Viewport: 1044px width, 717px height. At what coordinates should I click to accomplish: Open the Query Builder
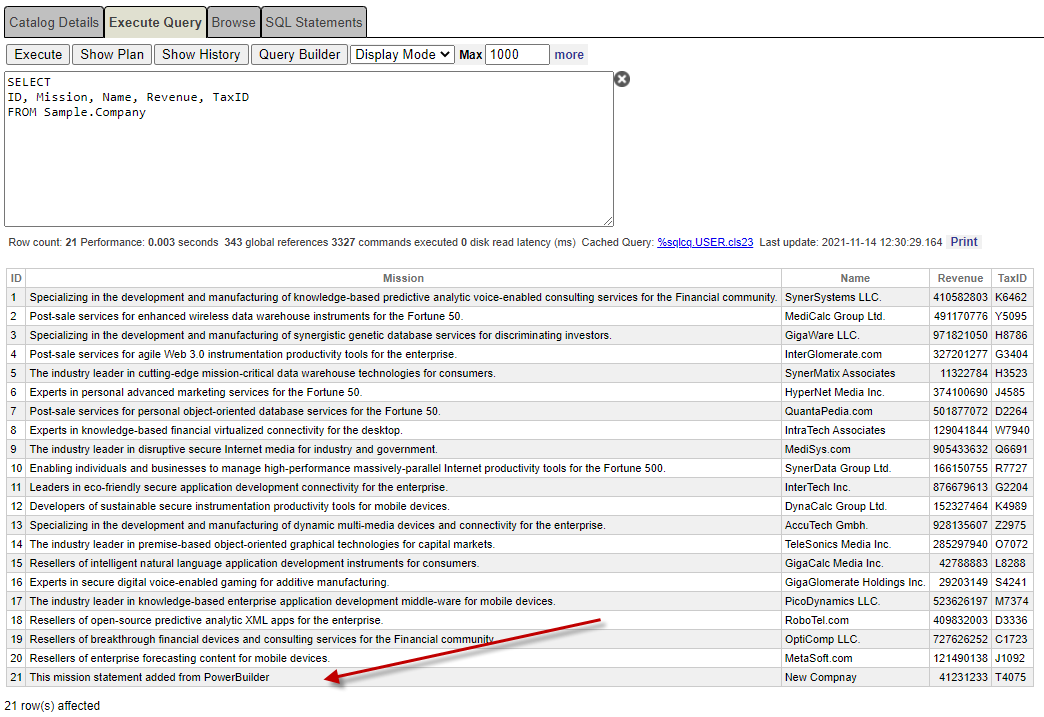299,55
